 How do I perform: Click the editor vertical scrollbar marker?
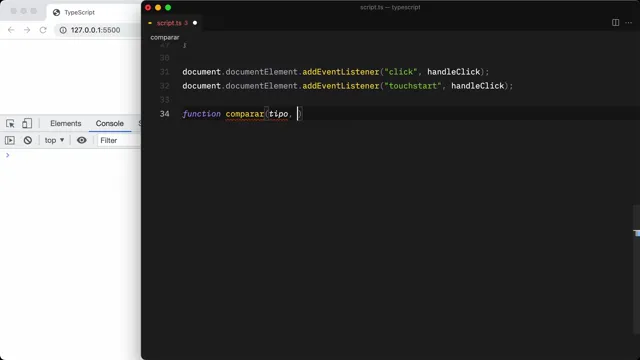coord(637,233)
